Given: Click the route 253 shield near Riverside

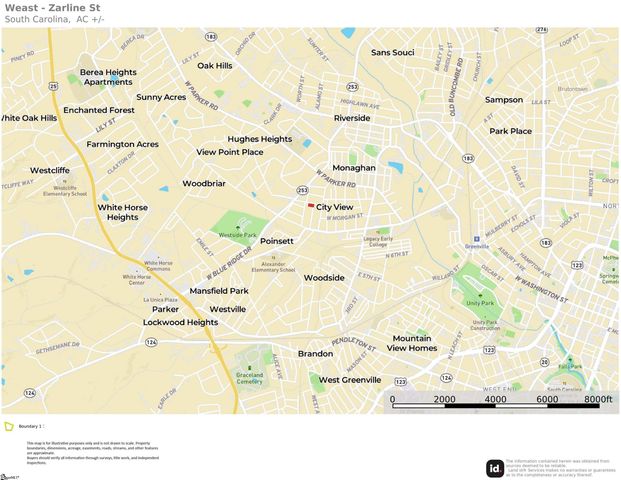Looking at the screenshot, I should tap(352, 87).
